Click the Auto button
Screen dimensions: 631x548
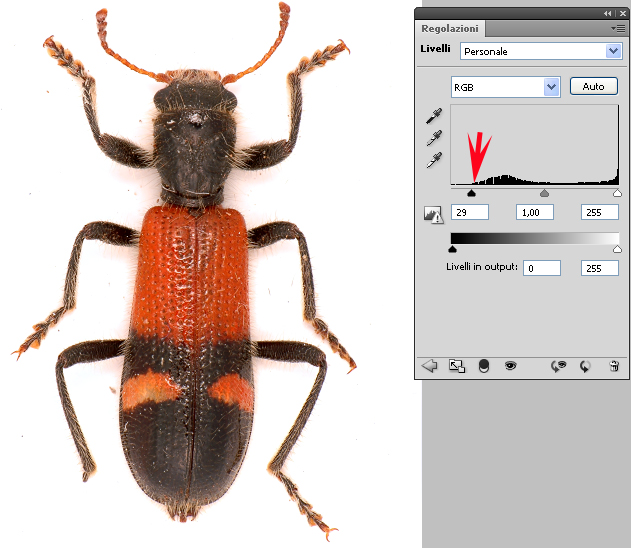tap(593, 87)
